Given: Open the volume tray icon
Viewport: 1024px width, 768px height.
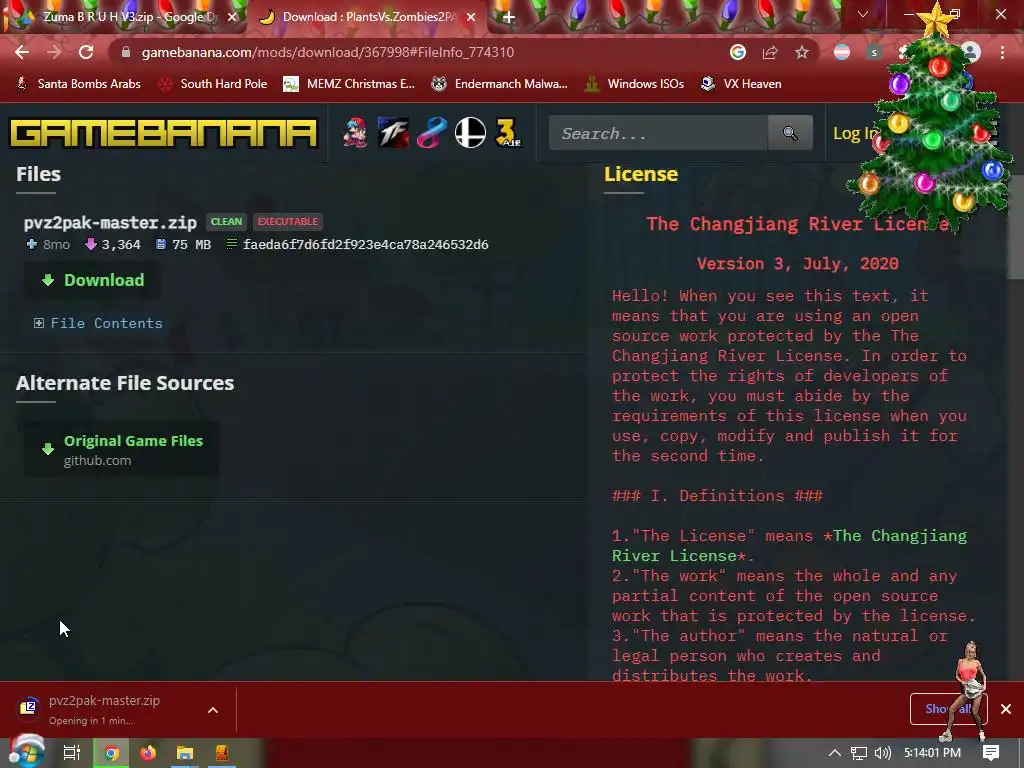Looking at the screenshot, I should 882,753.
